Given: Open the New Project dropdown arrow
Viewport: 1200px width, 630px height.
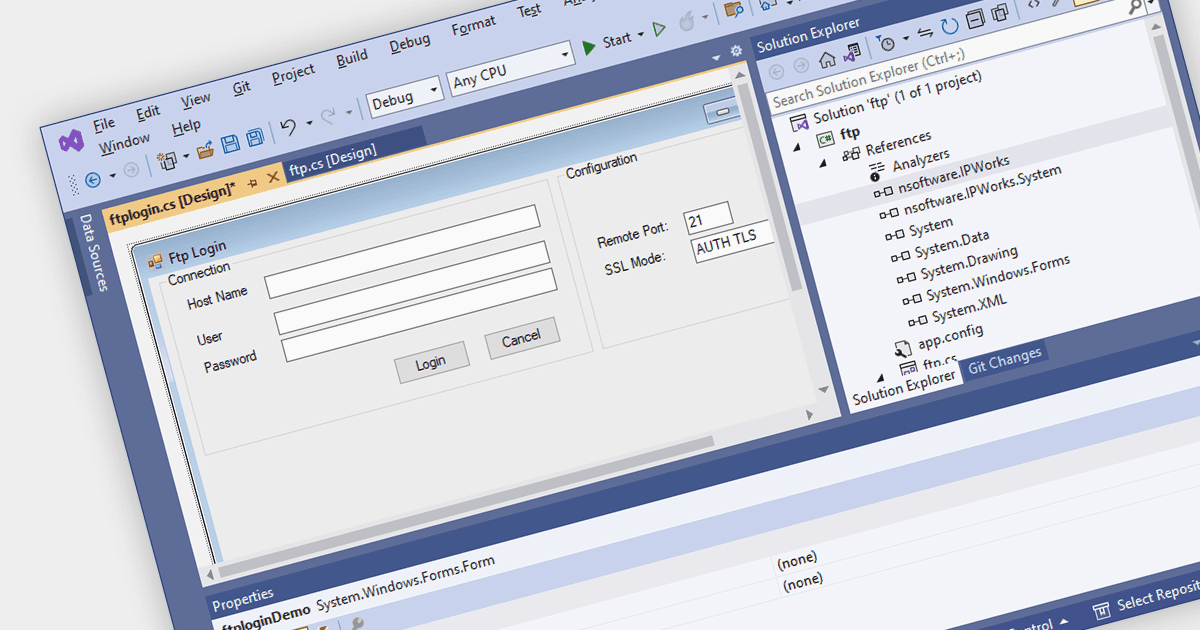Looking at the screenshot, I should click(x=184, y=157).
